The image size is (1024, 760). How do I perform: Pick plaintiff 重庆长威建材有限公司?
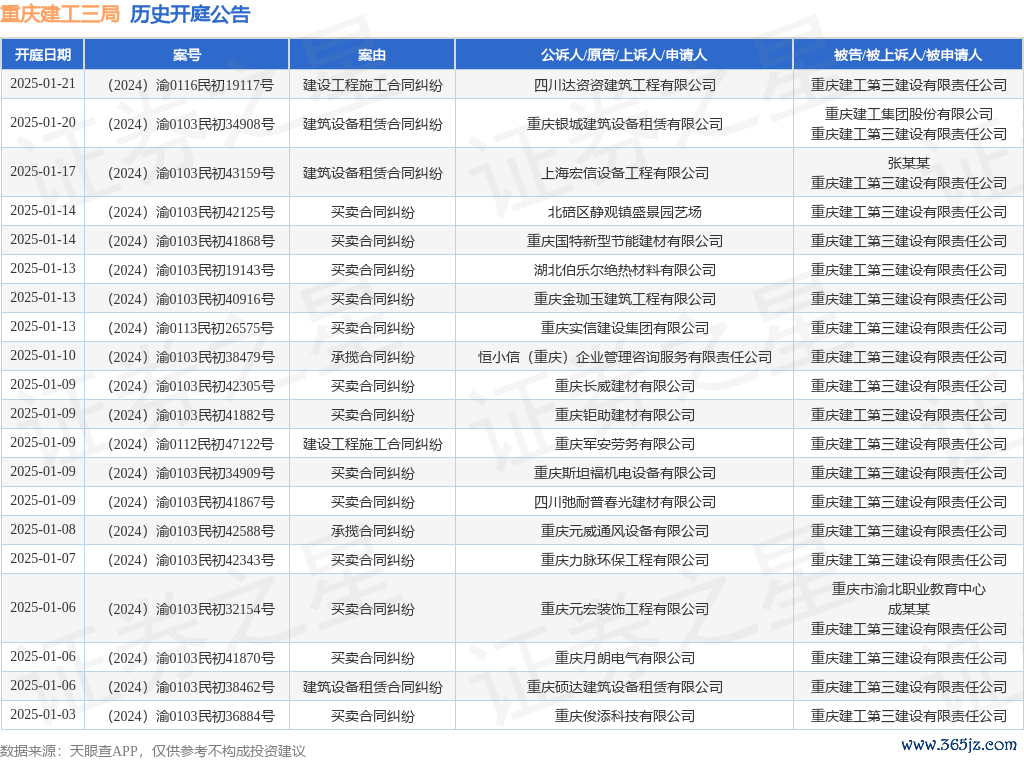point(624,386)
